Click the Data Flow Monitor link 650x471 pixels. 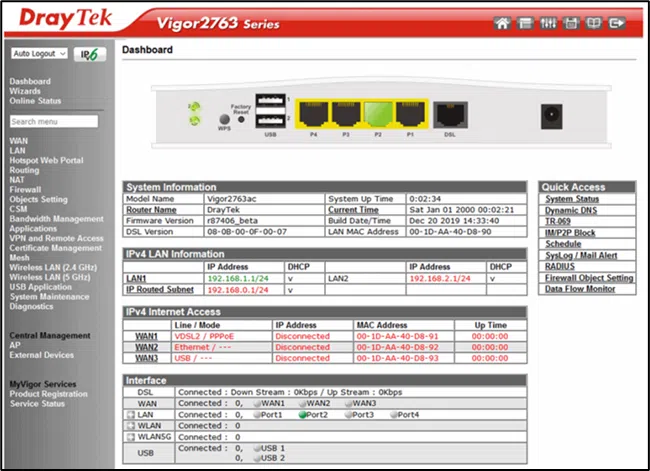point(581,288)
